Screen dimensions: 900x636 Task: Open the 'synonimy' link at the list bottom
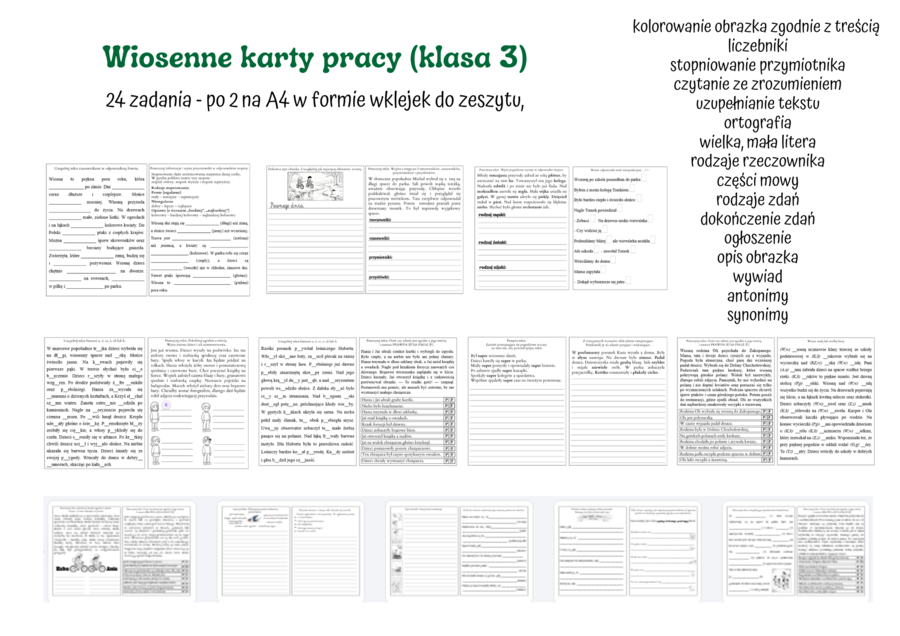757,314
